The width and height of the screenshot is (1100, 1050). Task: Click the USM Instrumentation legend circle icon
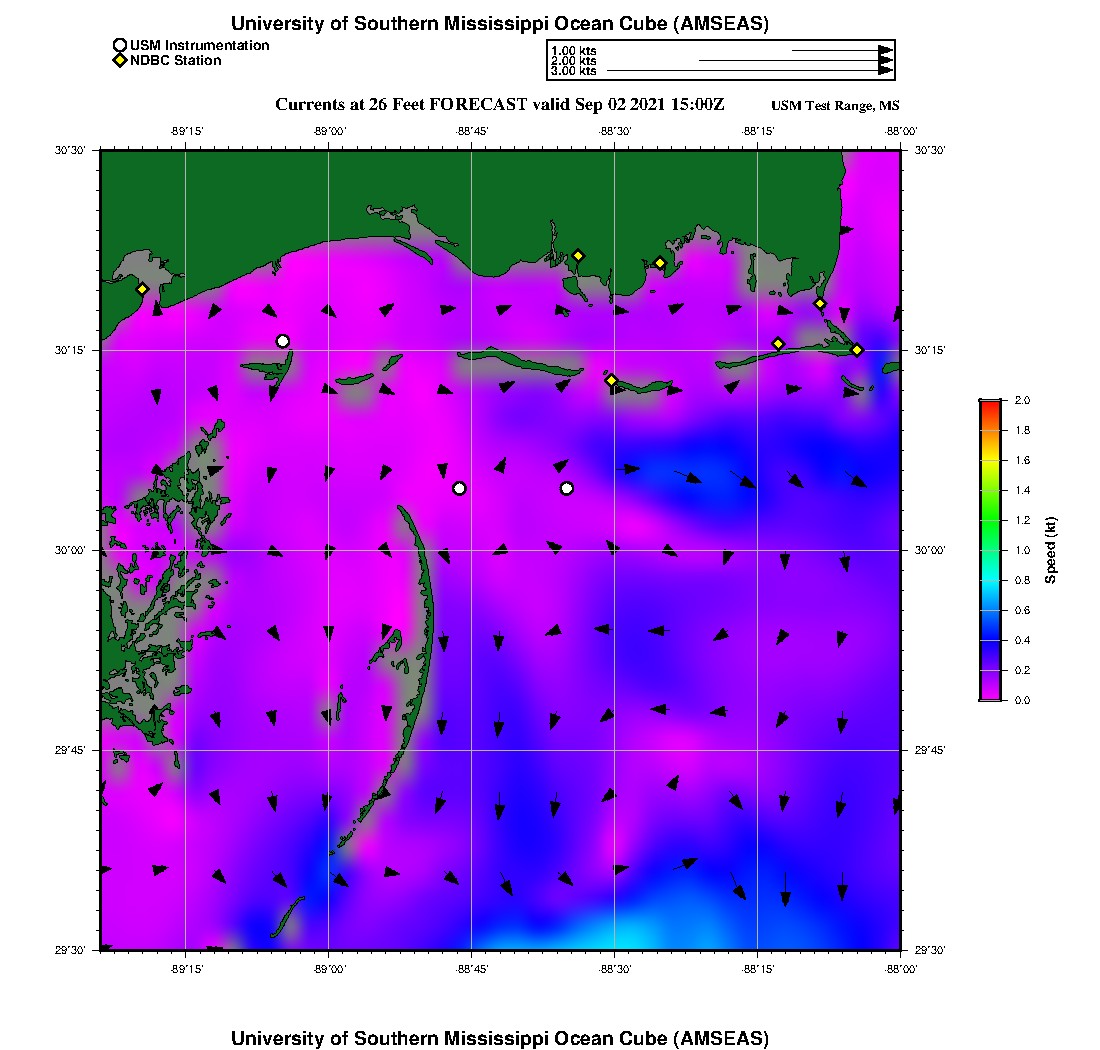pyautogui.click(x=120, y=46)
